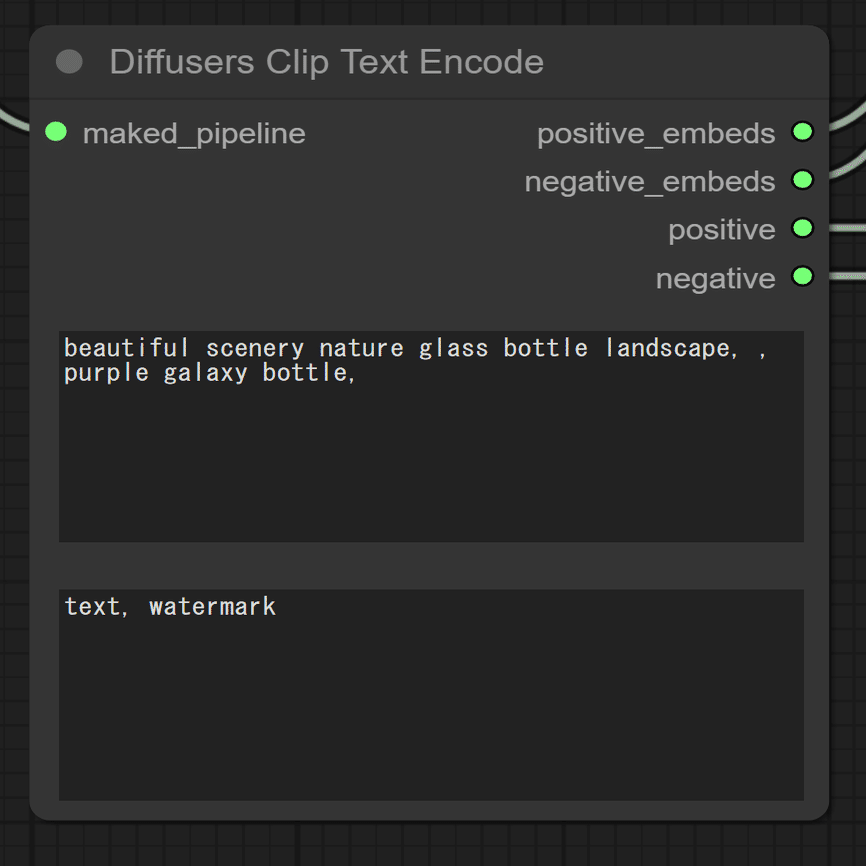
Task: Click the wire leaving the negative output
Action: pos(848,276)
